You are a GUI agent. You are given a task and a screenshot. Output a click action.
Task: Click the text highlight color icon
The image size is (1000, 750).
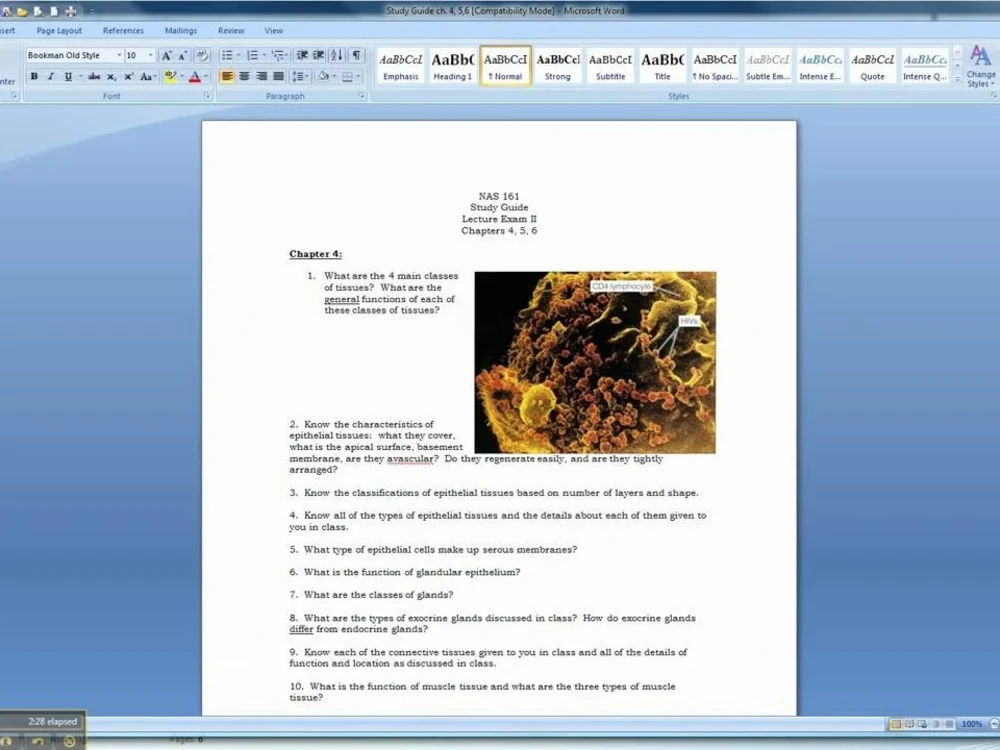170,77
